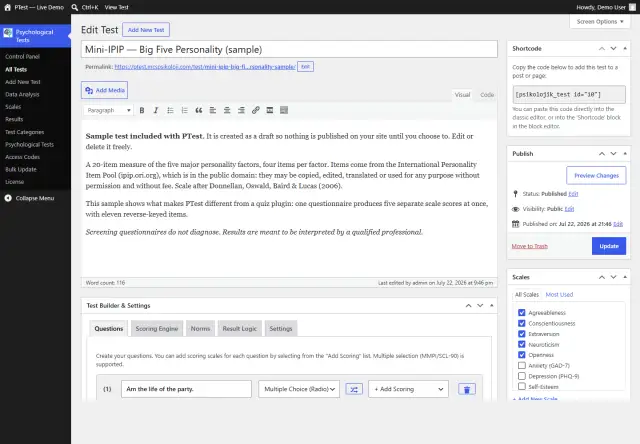
Task: Collapse the Scales panel
Action: tap(625, 277)
